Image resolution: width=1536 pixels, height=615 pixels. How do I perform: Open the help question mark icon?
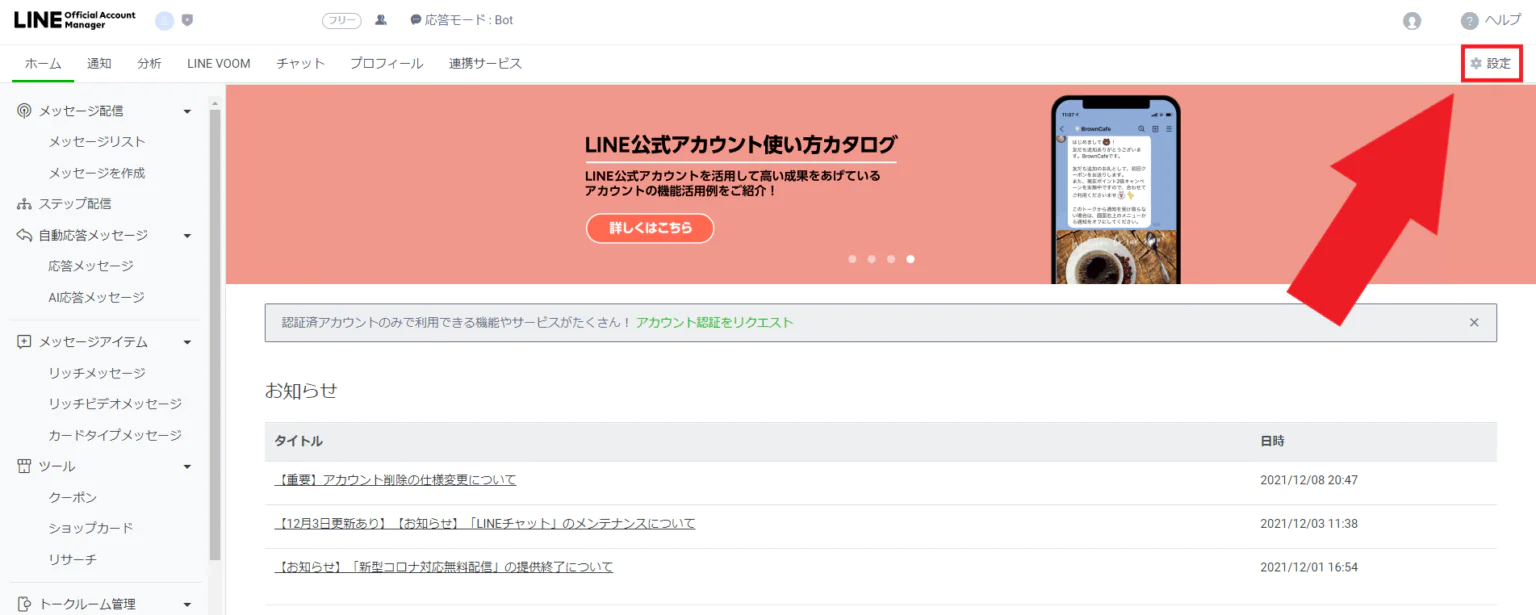1469,21
